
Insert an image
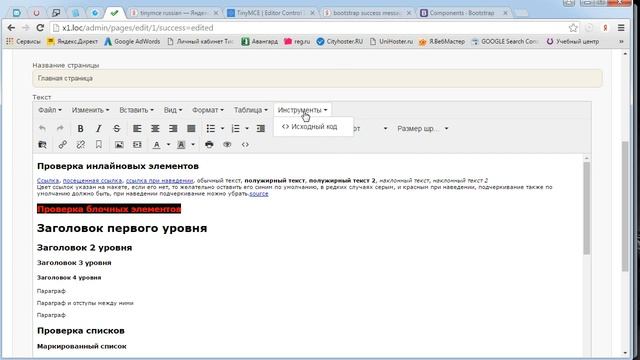point(119,144)
